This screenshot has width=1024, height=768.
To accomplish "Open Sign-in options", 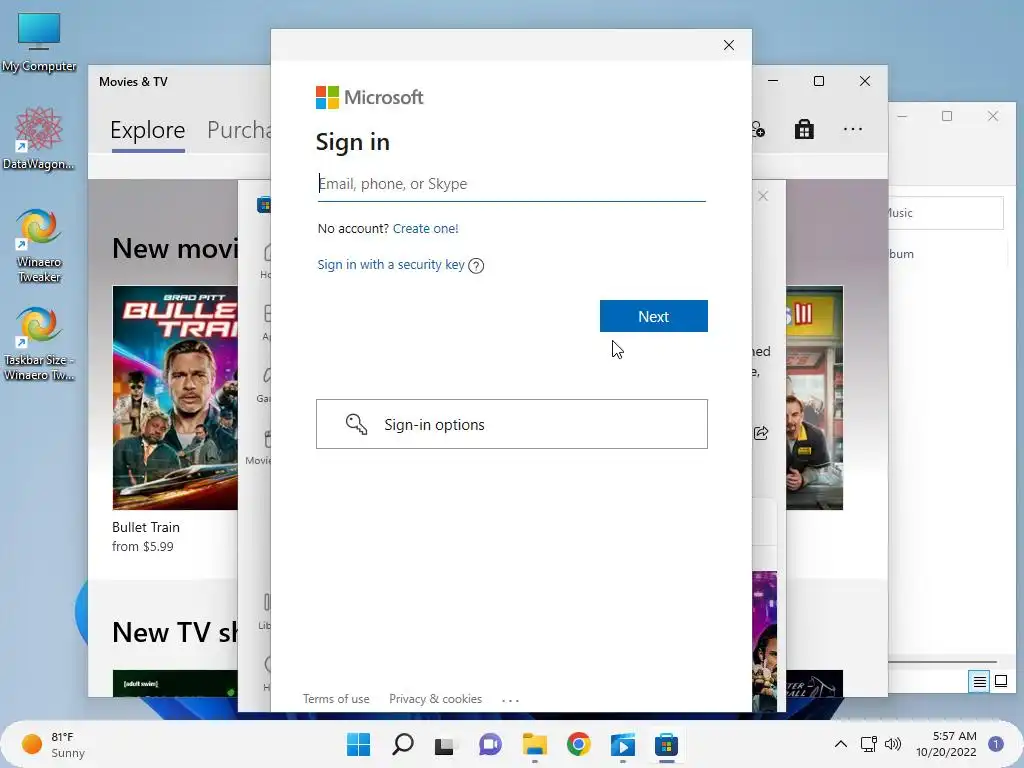I will coord(512,424).
